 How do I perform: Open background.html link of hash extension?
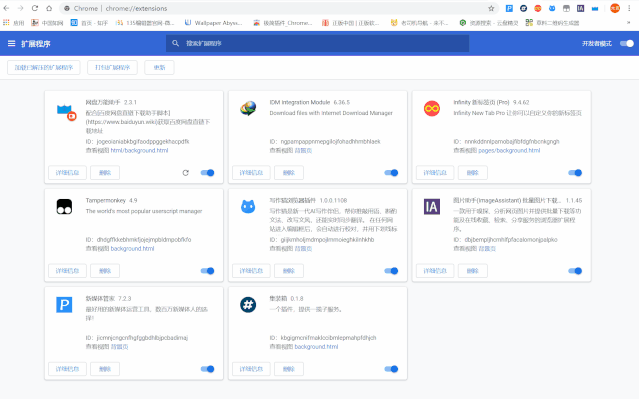point(316,347)
